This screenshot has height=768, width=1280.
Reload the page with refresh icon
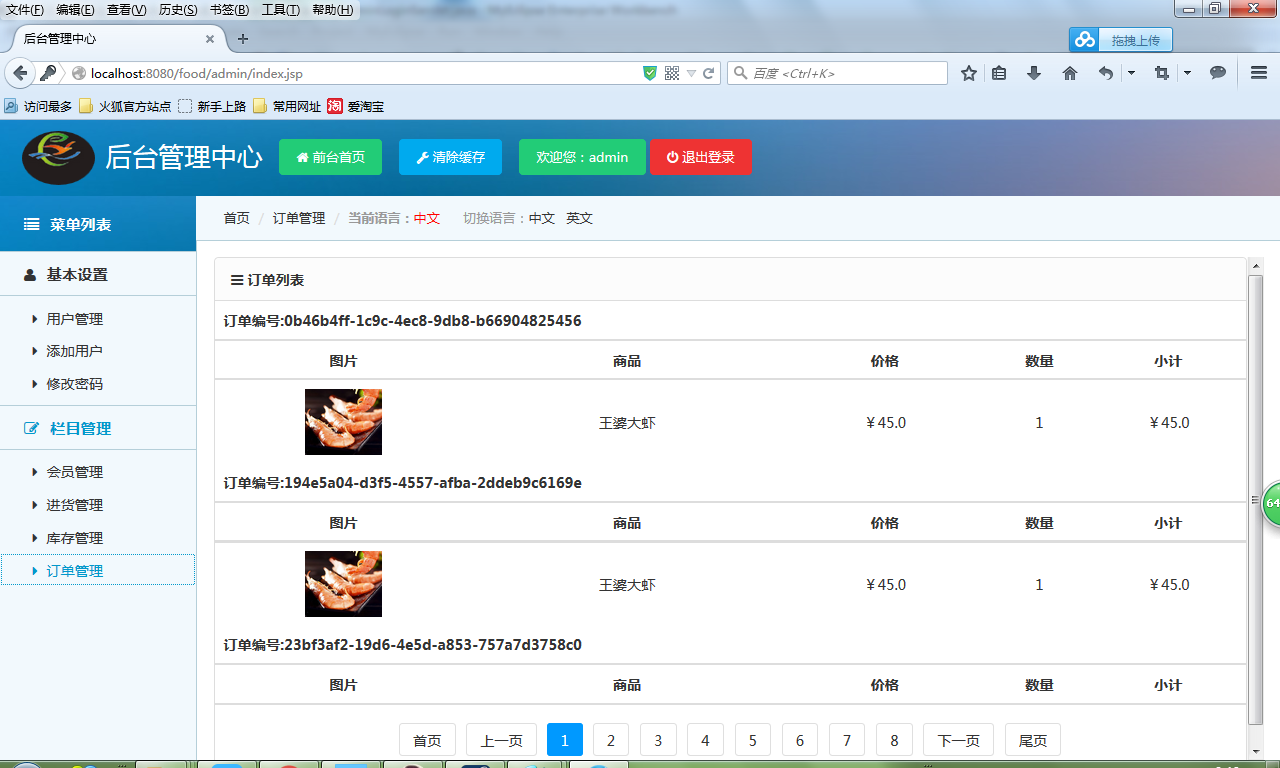[x=709, y=73]
